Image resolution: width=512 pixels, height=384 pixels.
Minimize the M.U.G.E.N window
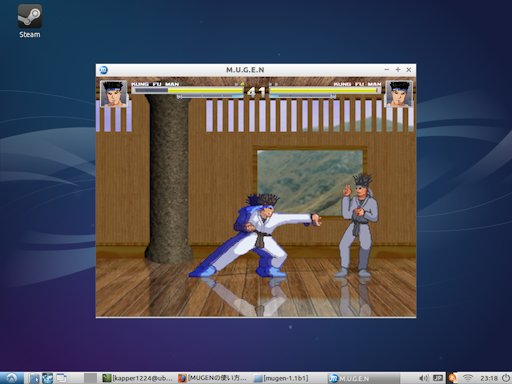(x=387, y=70)
